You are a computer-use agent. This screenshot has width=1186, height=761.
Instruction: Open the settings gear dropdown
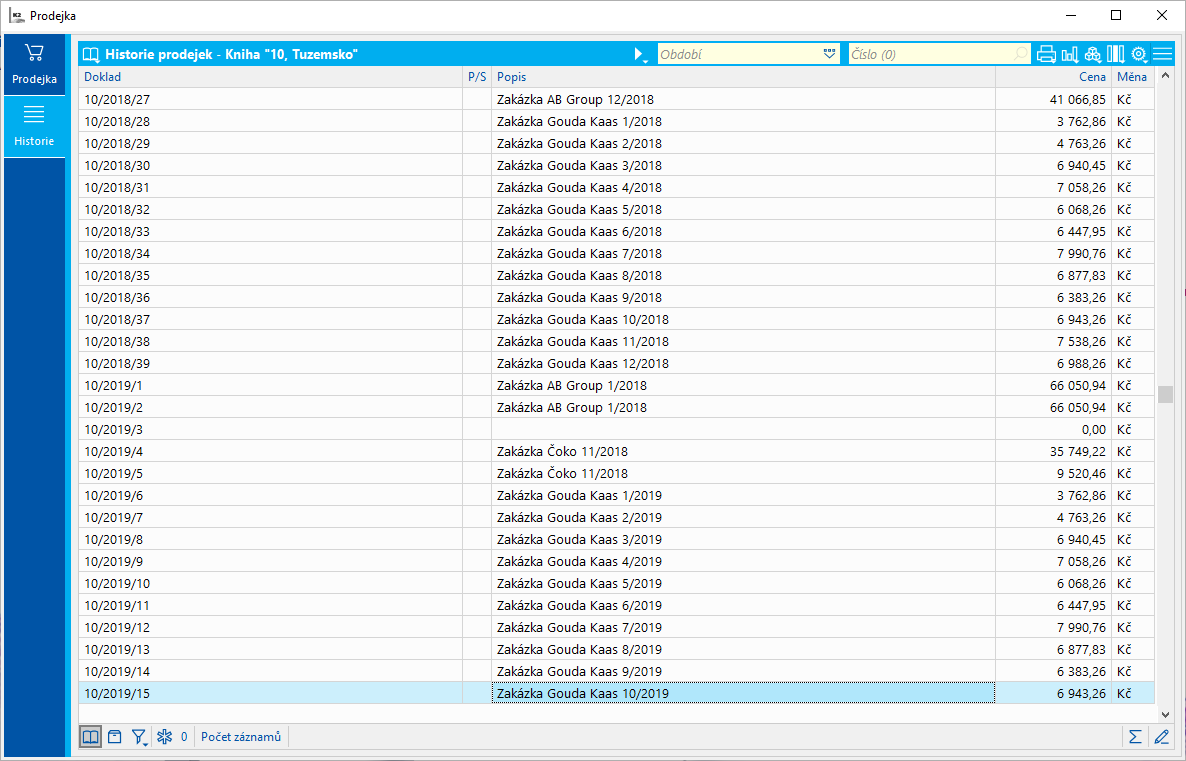tap(1139, 54)
